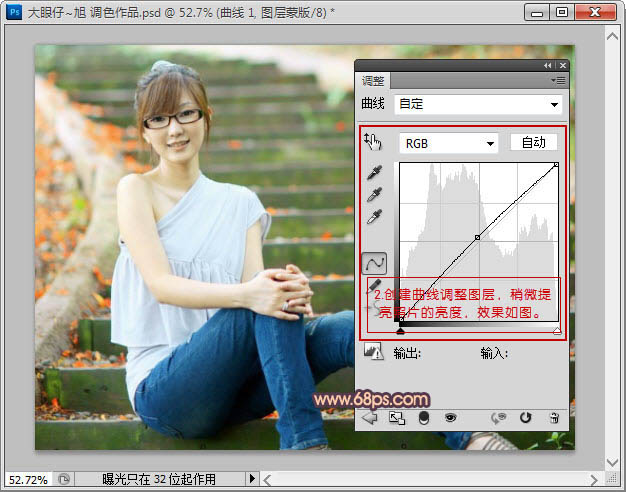Toggle expanded panel view icon

(396, 418)
